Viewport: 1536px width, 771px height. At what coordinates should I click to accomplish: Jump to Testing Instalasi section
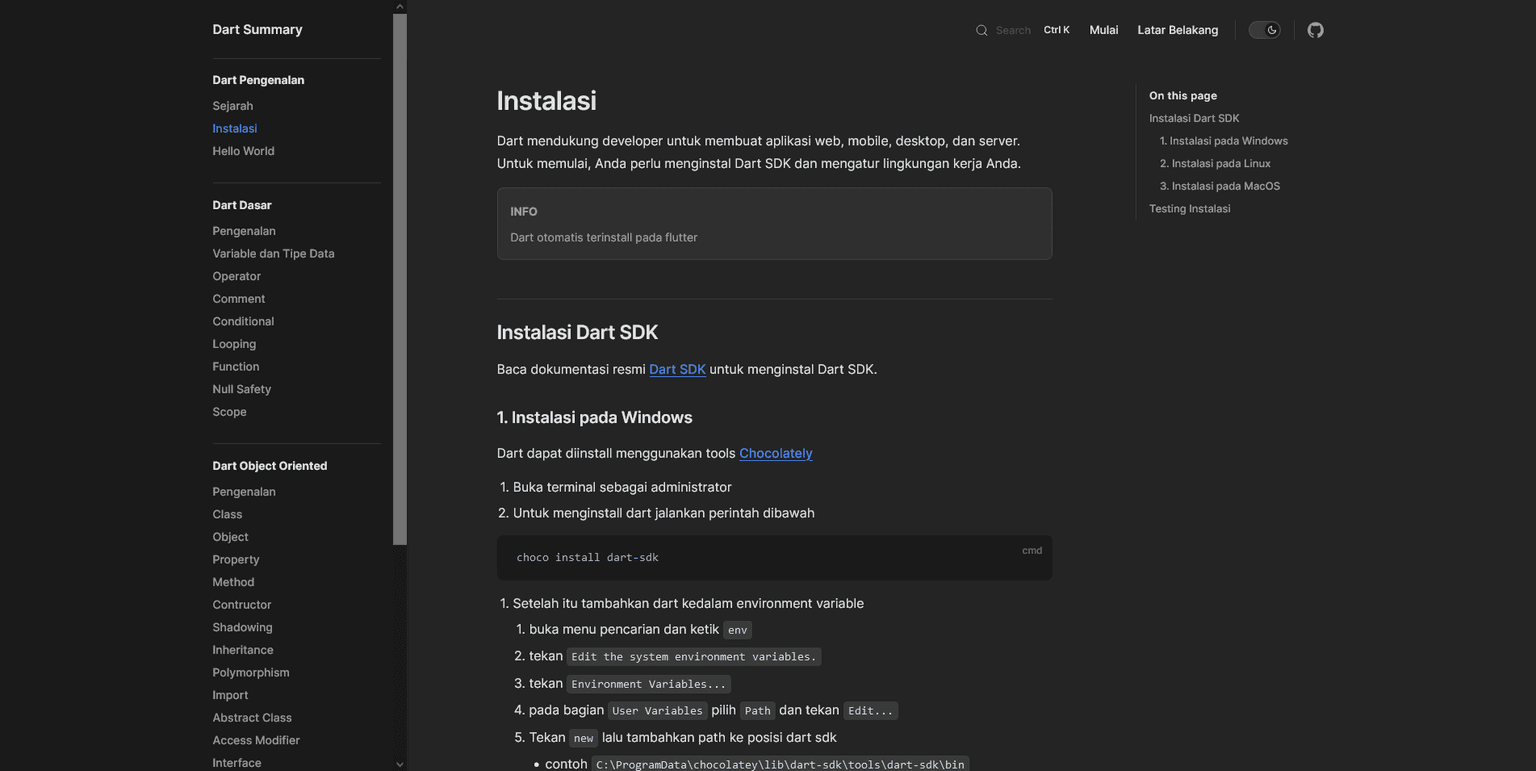[1189, 209]
